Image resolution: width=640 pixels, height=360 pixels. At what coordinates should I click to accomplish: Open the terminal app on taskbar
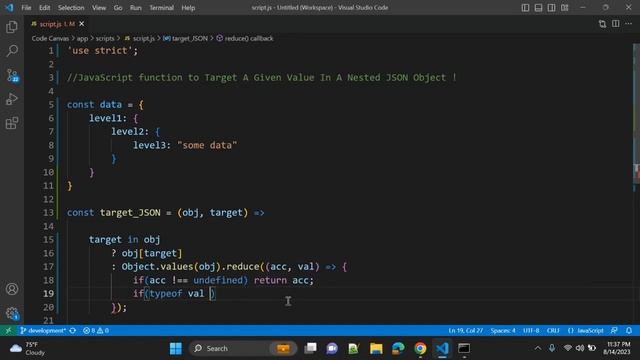tap(464, 349)
